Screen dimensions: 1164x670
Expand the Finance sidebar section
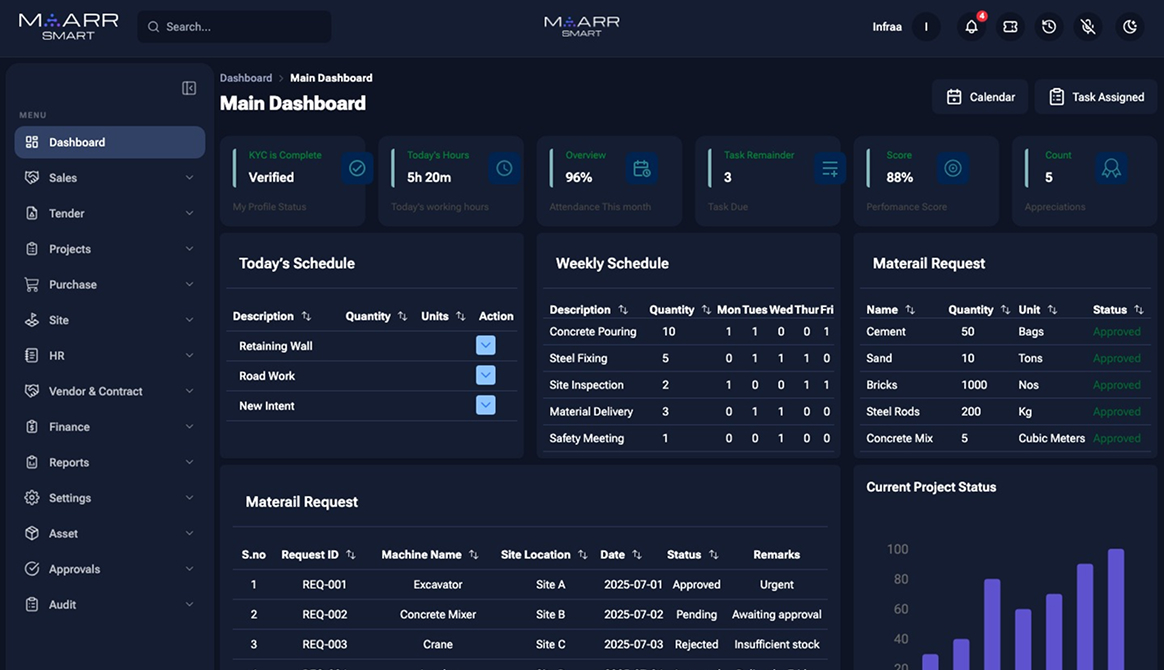point(110,427)
